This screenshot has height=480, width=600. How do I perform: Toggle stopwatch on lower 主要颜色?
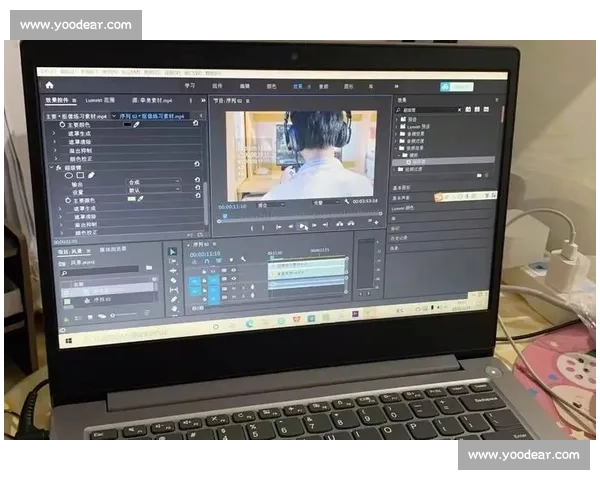click(68, 200)
